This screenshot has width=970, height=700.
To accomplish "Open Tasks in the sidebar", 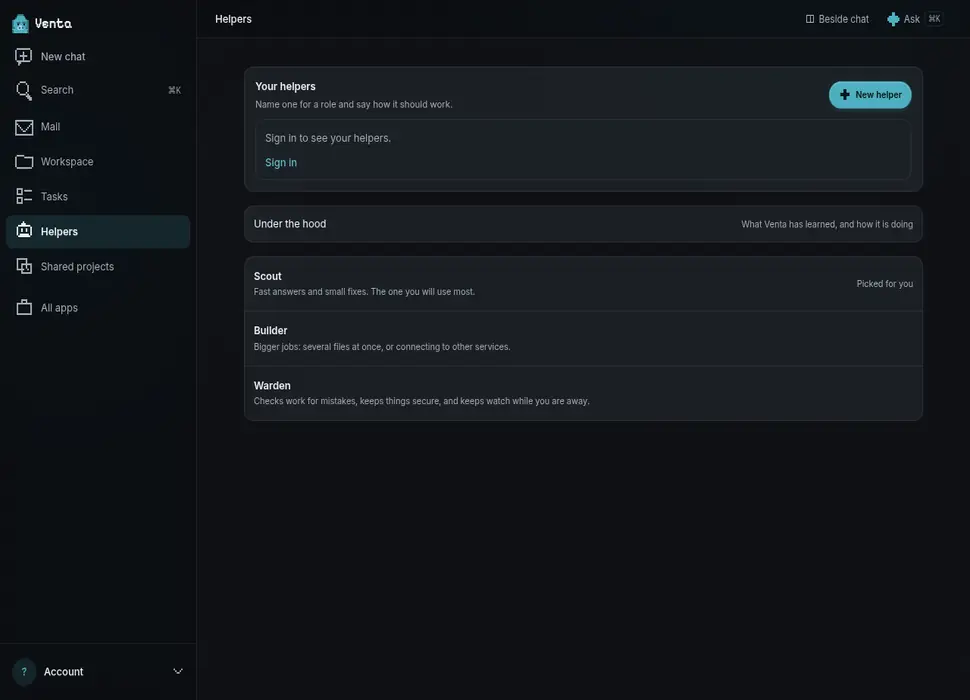I will tap(98, 197).
